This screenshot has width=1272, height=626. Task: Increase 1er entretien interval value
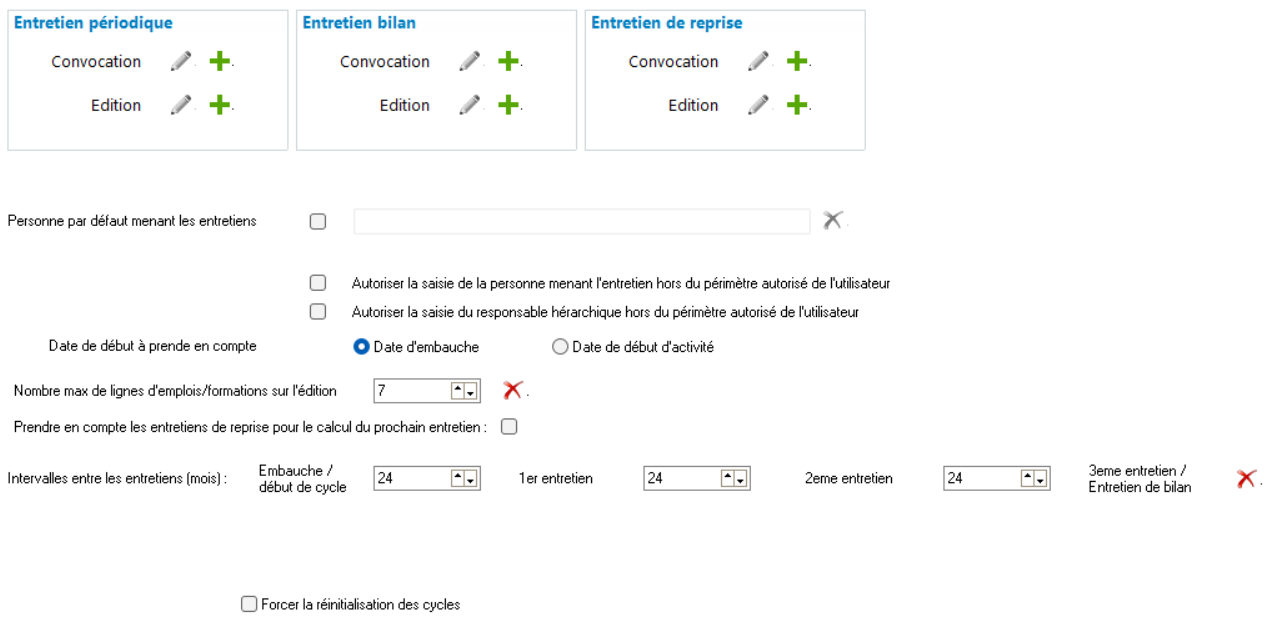[728, 479]
